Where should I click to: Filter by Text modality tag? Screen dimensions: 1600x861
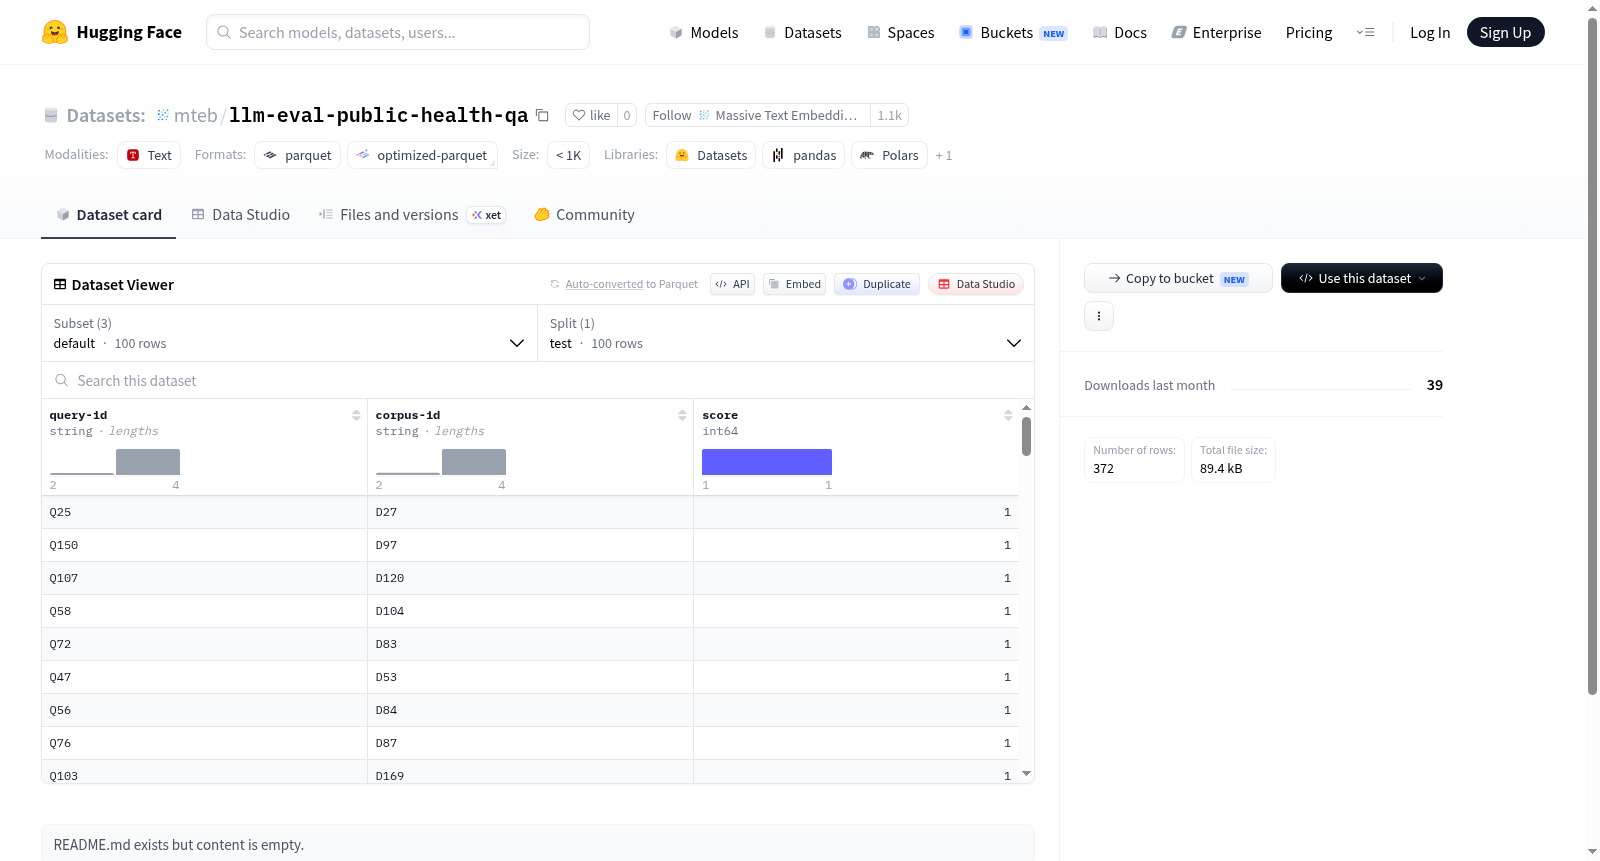pos(149,155)
